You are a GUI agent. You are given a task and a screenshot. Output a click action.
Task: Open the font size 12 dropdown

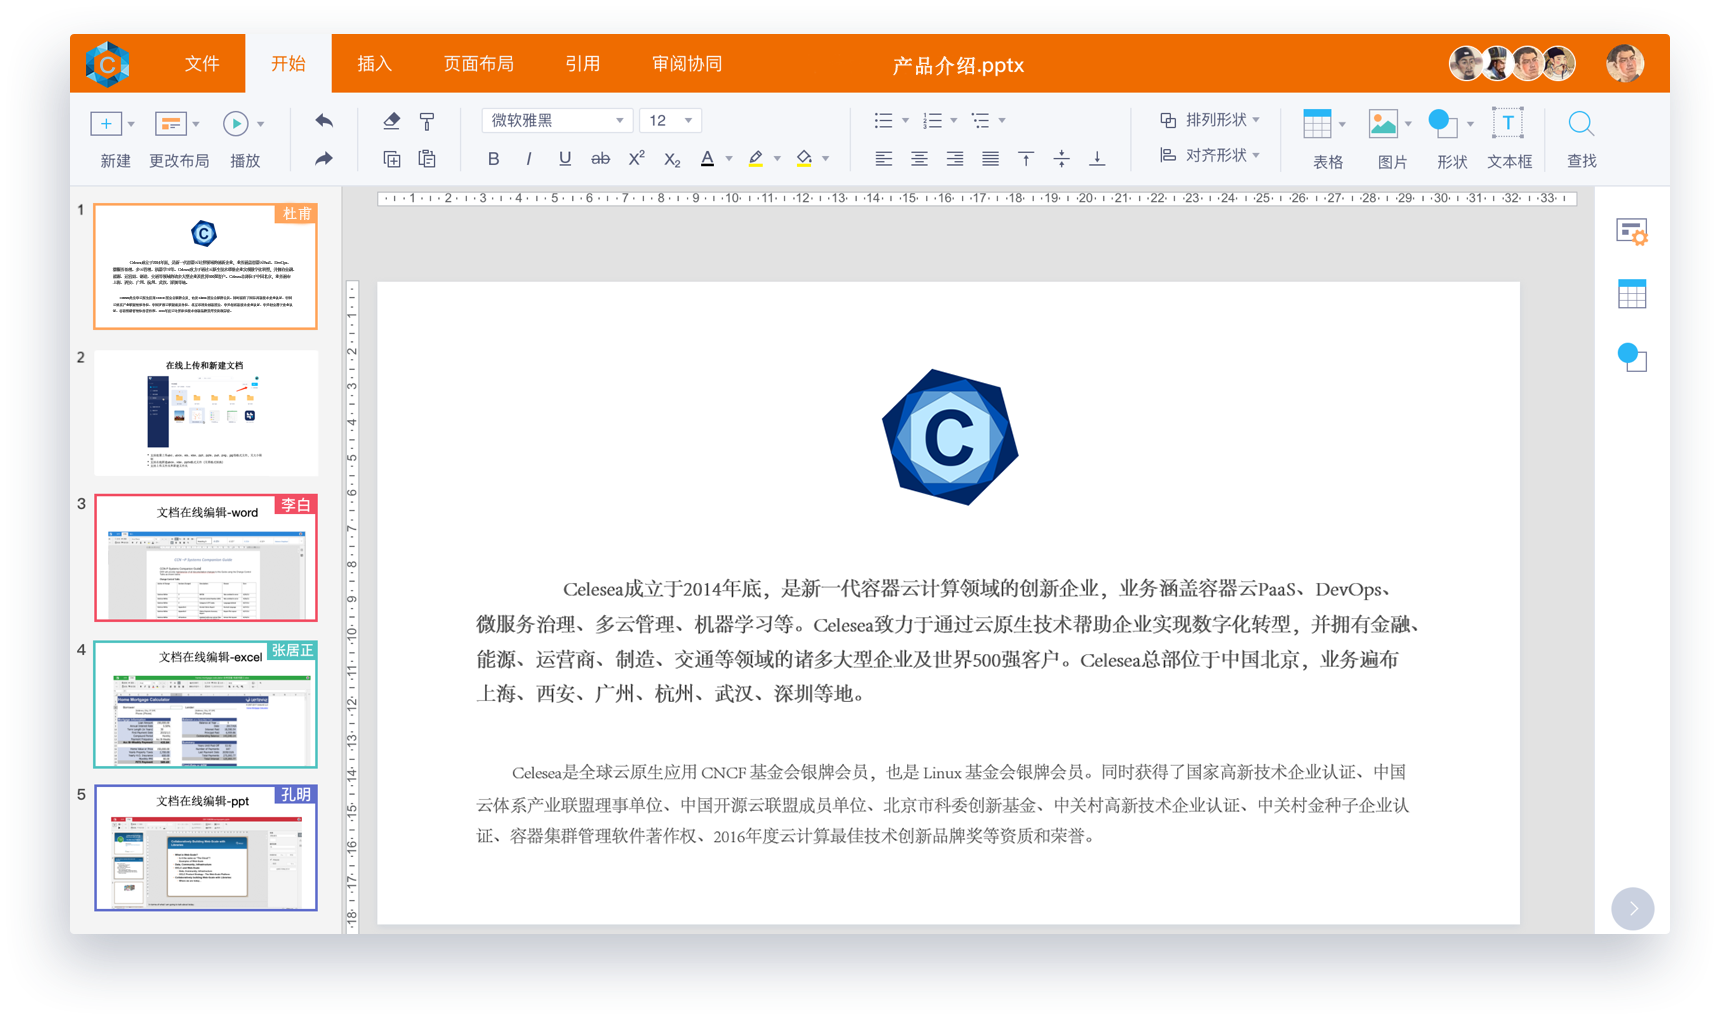(x=670, y=121)
